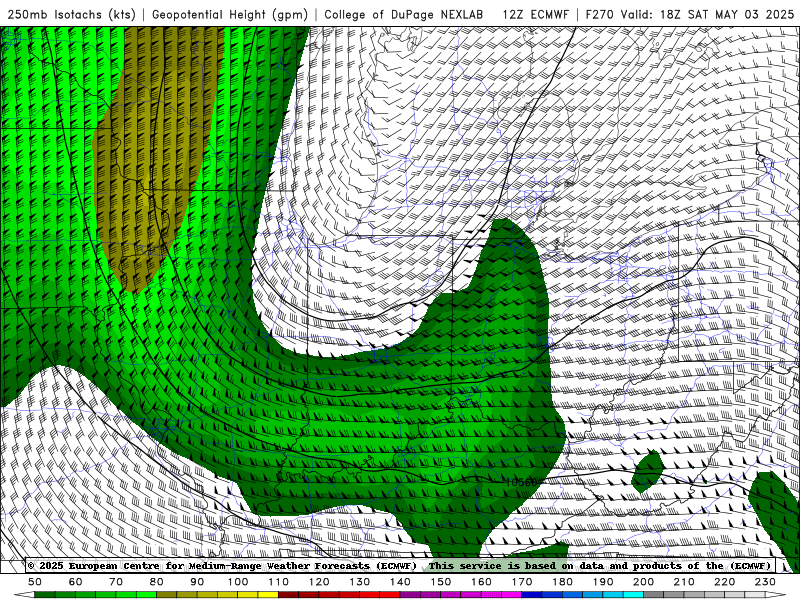The width and height of the screenshot is (800, 600).
Task: Click the '140' value on the color scale
Action: click(401, 582)
